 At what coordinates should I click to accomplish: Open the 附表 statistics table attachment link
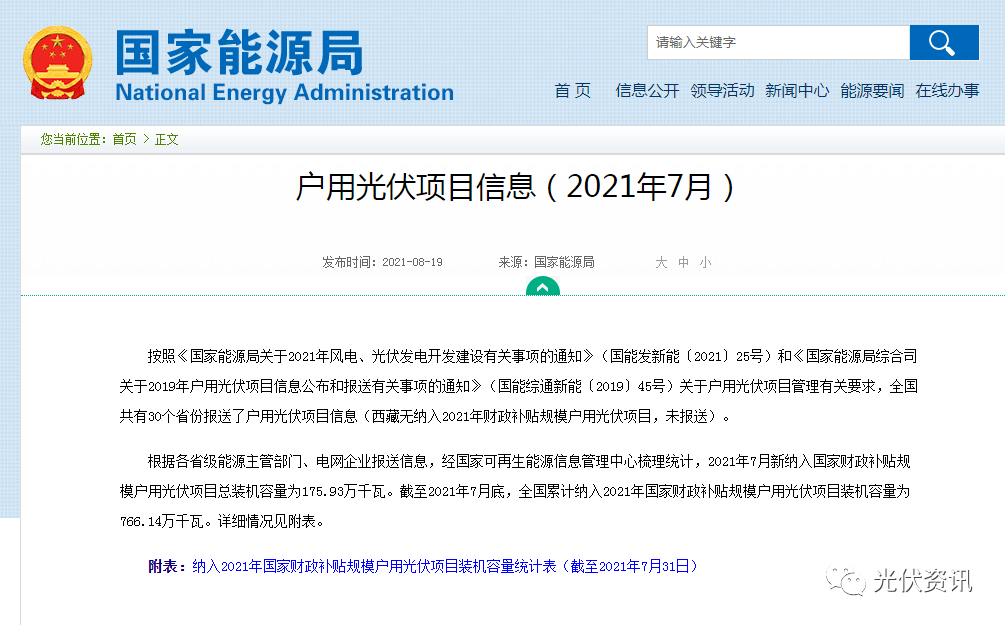[445, 566]
